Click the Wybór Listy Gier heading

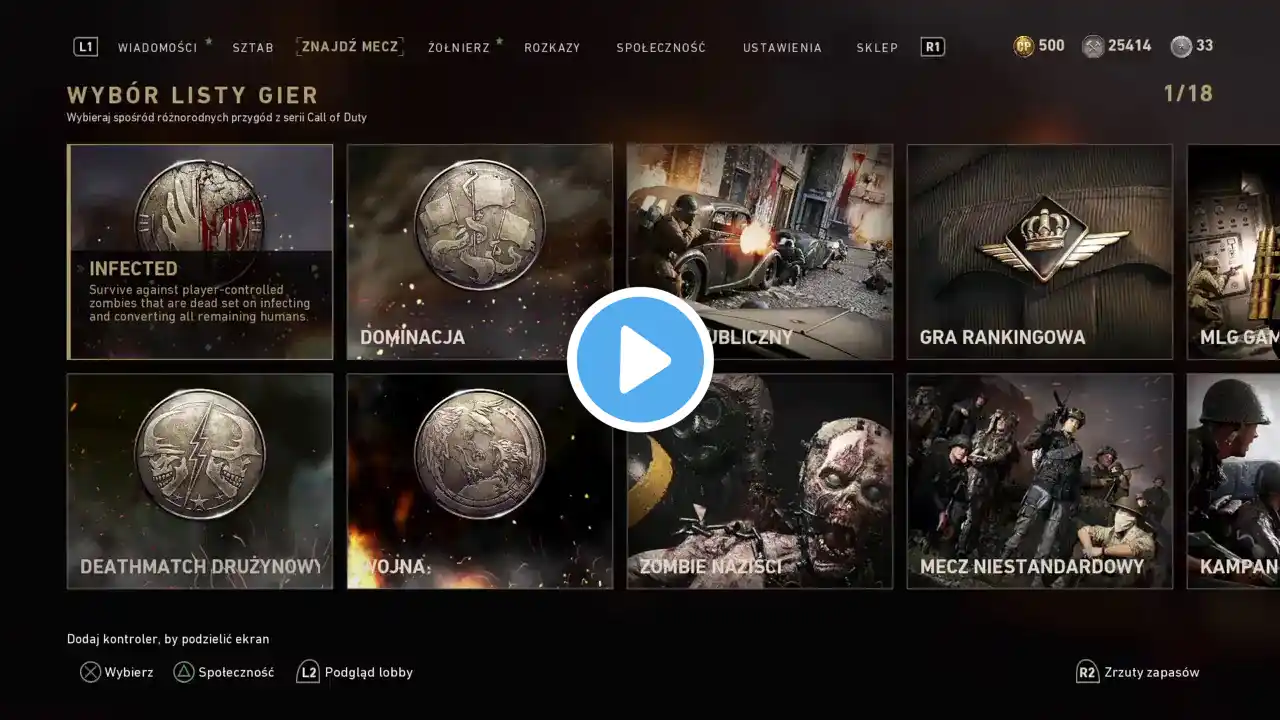click(193, 96)
